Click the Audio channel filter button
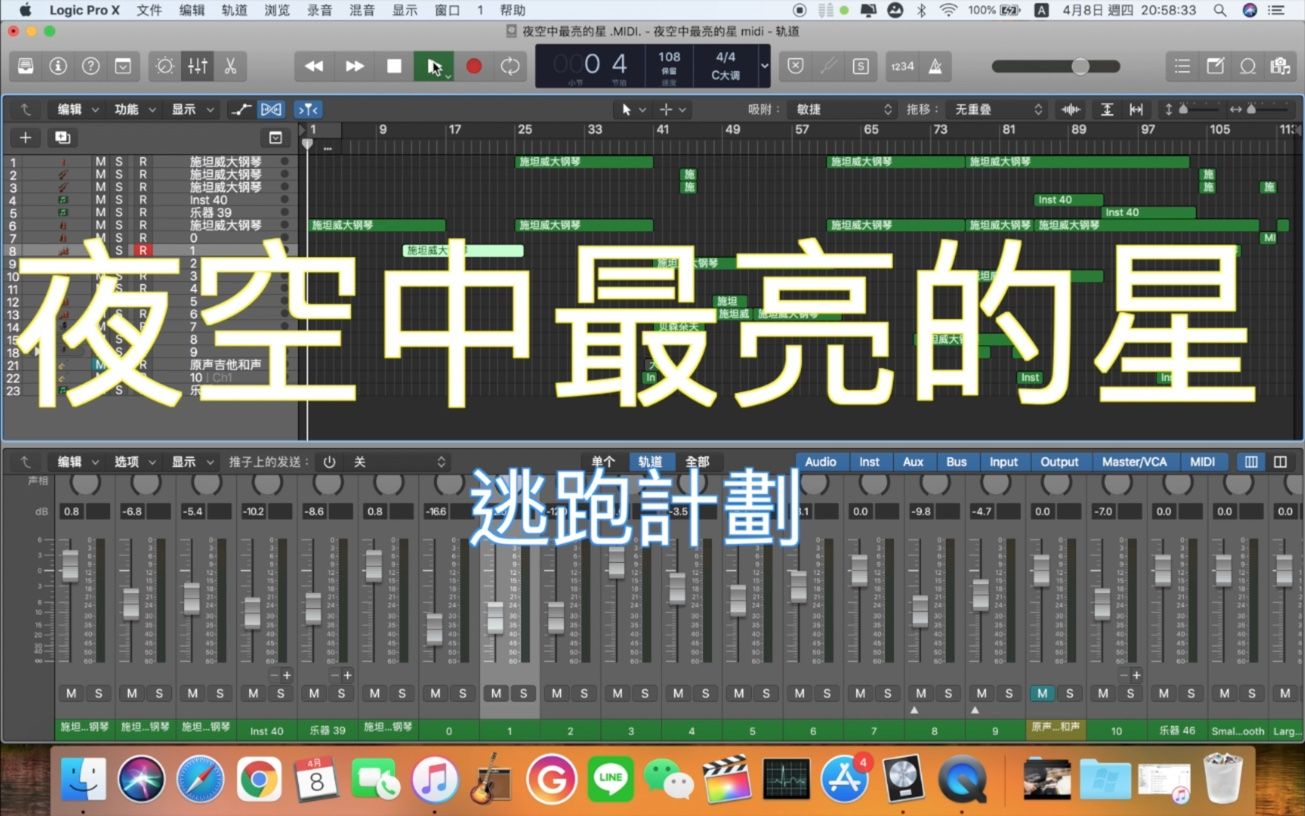This screenshot has width=1305, height=816. point(821,462)
